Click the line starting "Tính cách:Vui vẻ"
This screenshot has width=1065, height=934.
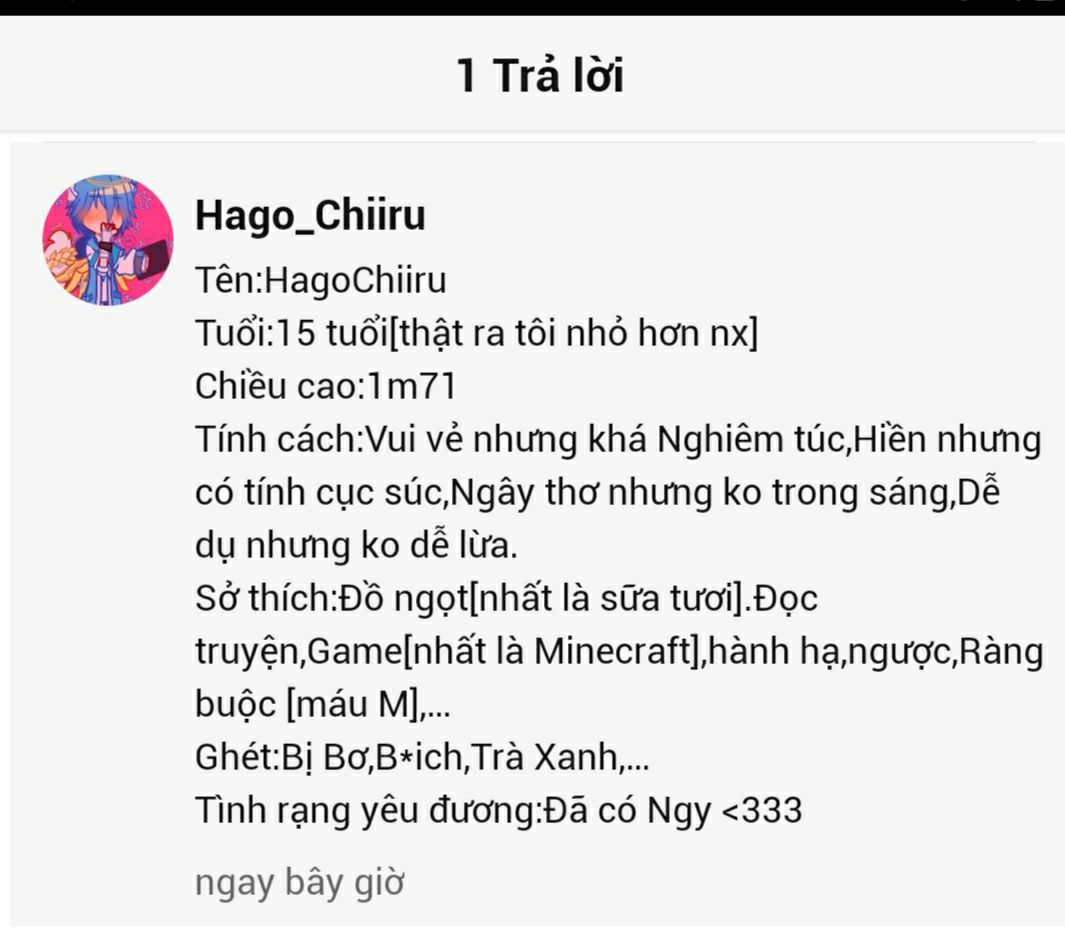click(x=618, y=439)
